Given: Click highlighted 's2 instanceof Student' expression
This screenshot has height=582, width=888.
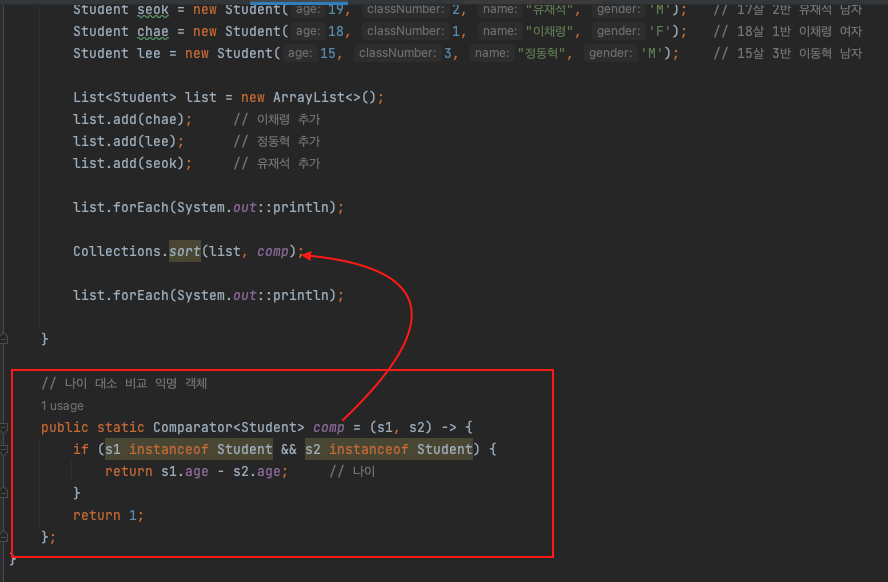Looking at the screenshot, I should 388,450.
